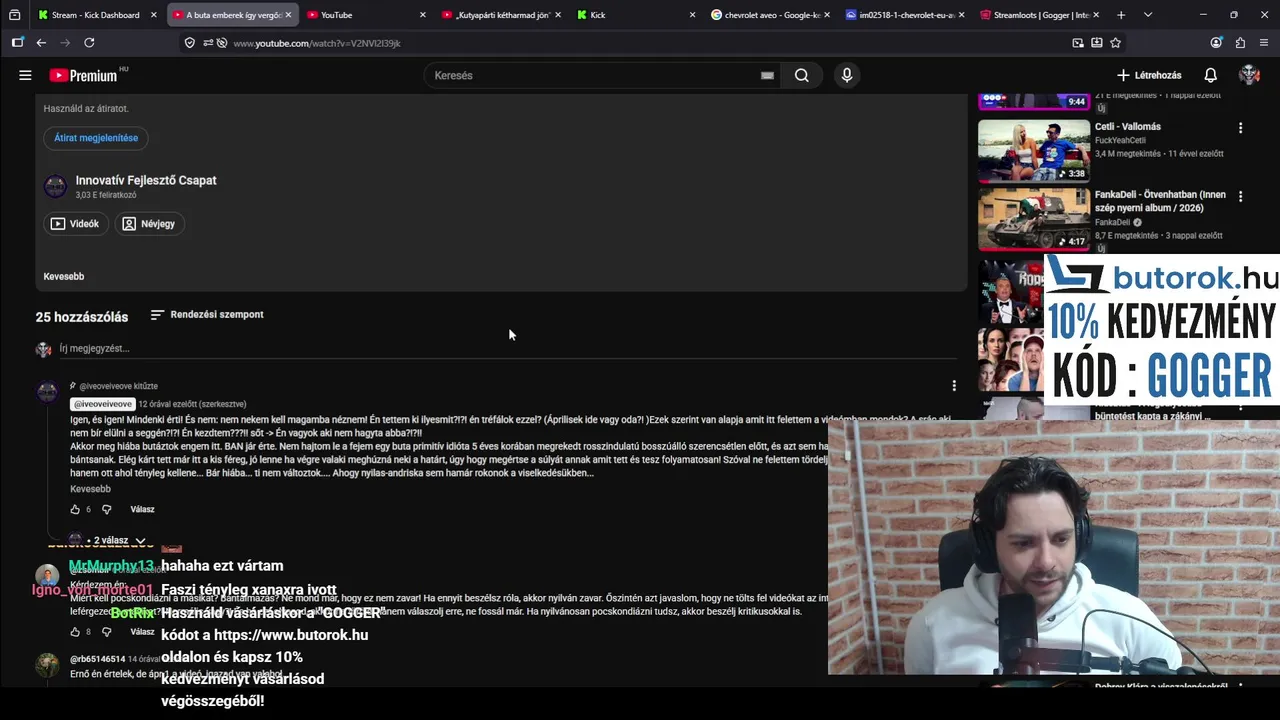Screen dimensions: 1280x720
Task: Open the FankaDeli Ötvenhatban video thumbnail
Action: point(1034,219)
